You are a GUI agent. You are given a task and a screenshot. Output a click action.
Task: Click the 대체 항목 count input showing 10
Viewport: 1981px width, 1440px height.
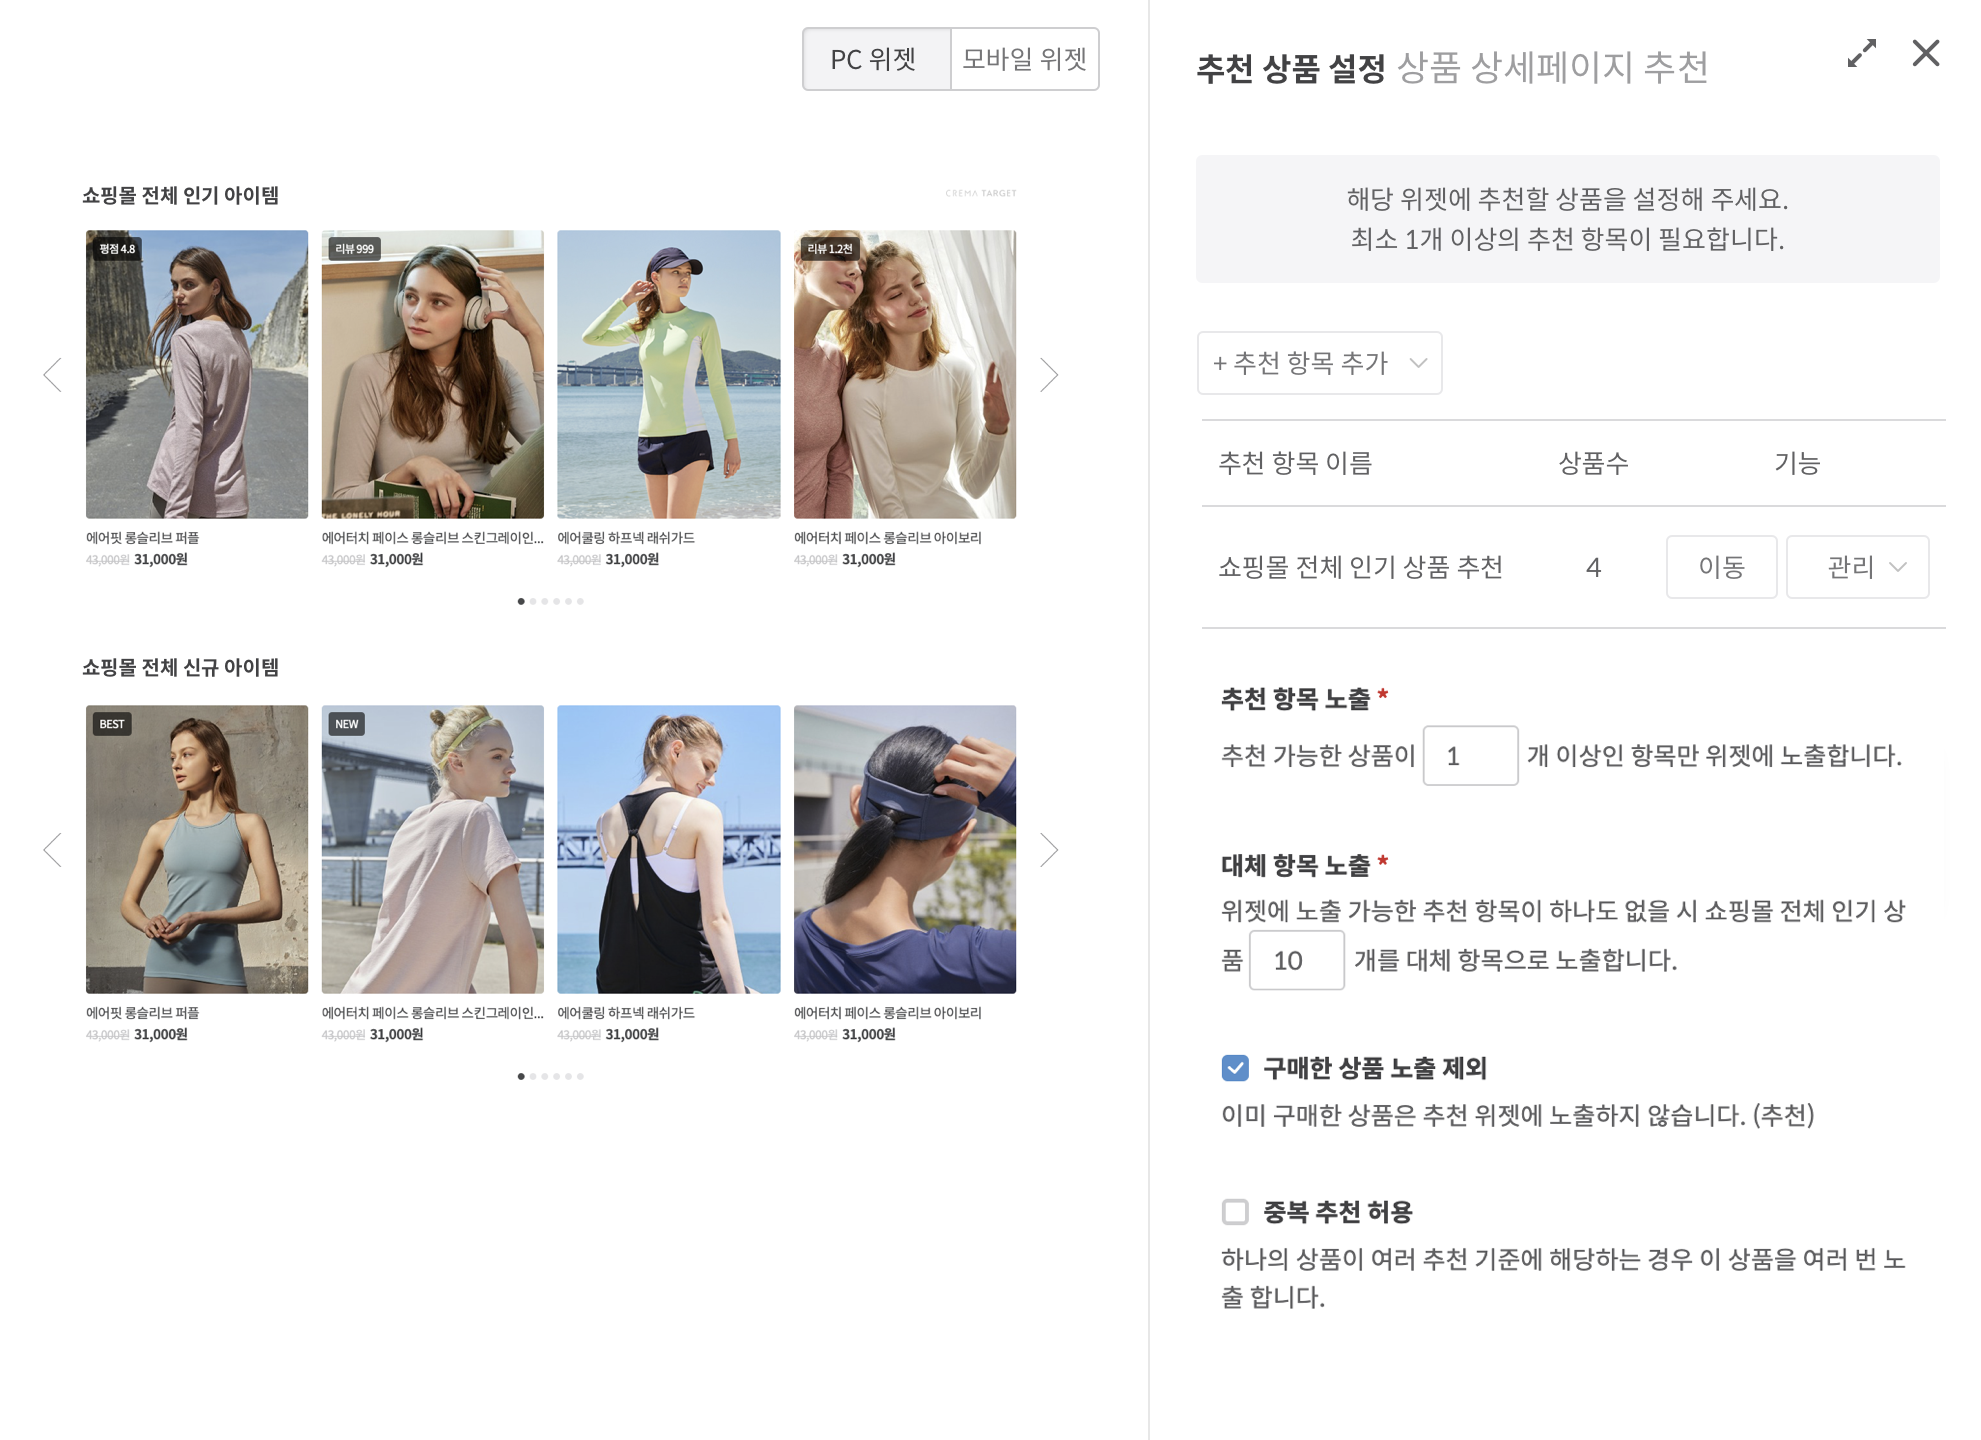coord(1295,960)
